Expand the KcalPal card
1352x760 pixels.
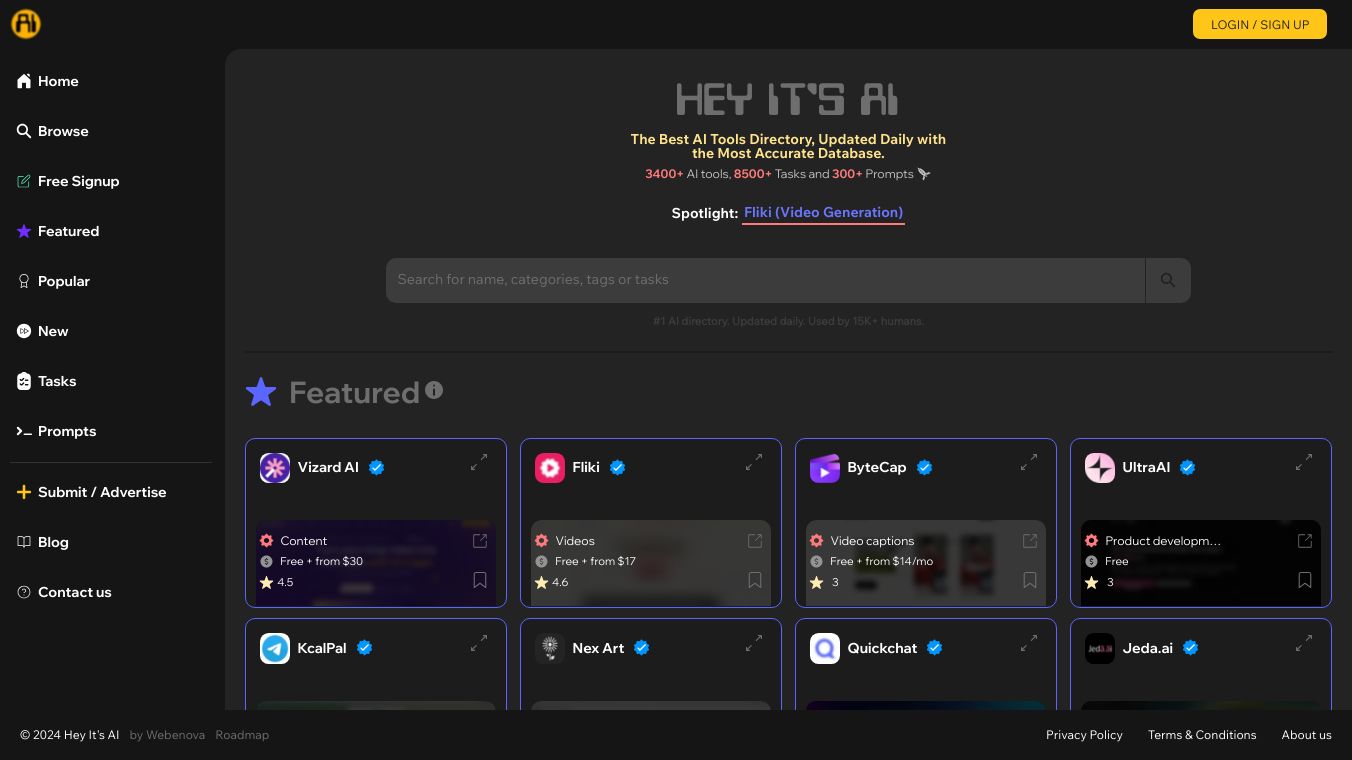tap(479, 643)
